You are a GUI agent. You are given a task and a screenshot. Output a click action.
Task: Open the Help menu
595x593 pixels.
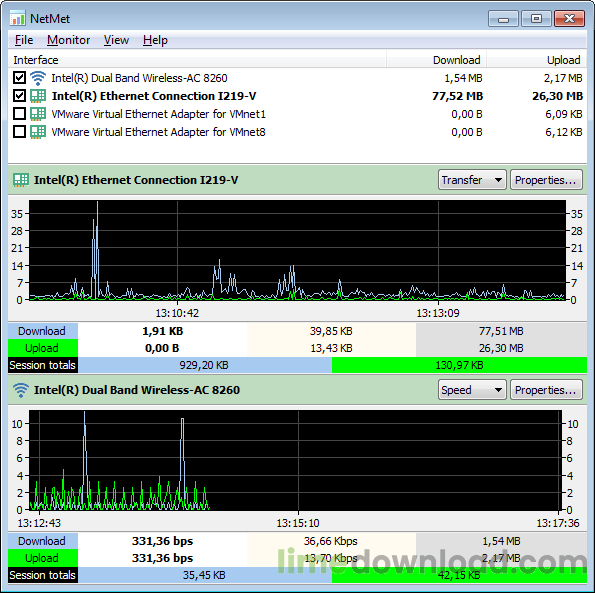point(155,40)
